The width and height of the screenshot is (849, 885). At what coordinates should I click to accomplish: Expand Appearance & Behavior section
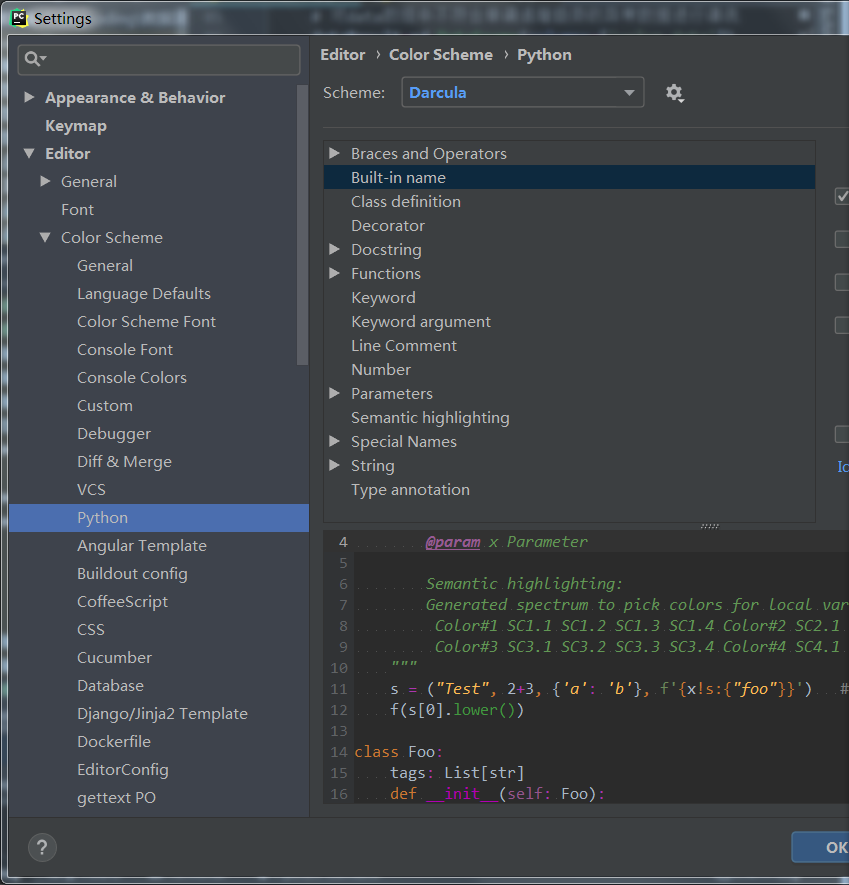pos(29,97)
